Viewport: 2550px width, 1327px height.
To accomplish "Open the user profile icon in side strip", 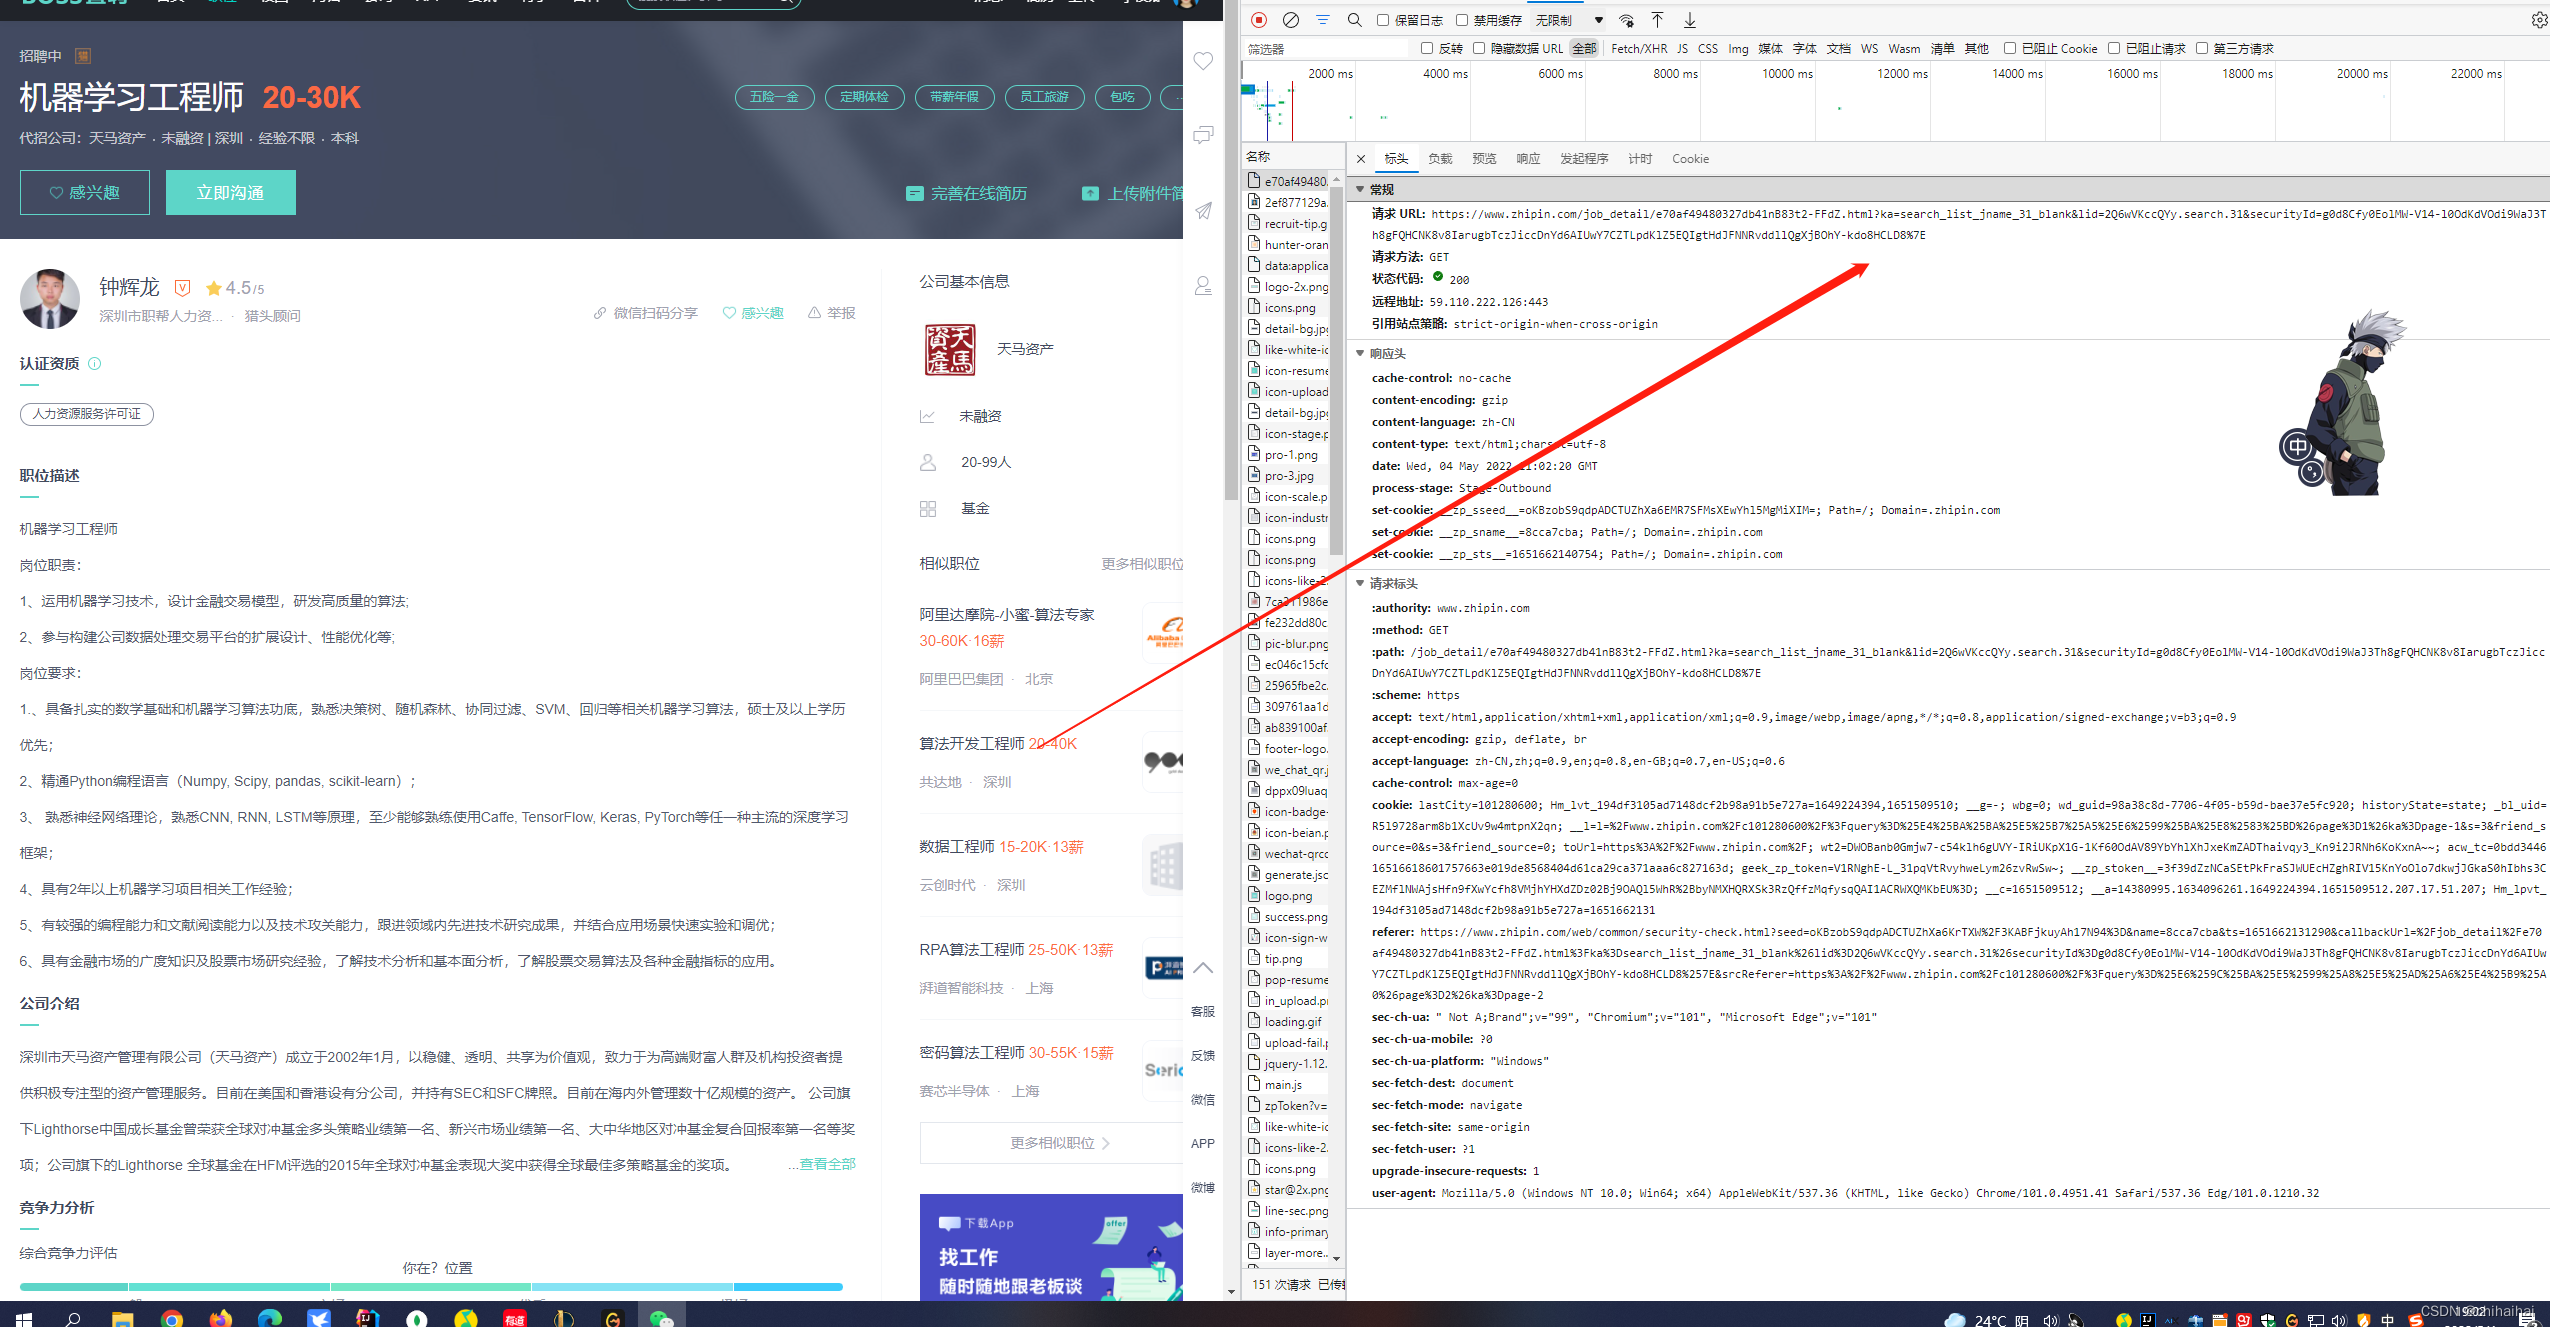I will (1203, 286).
